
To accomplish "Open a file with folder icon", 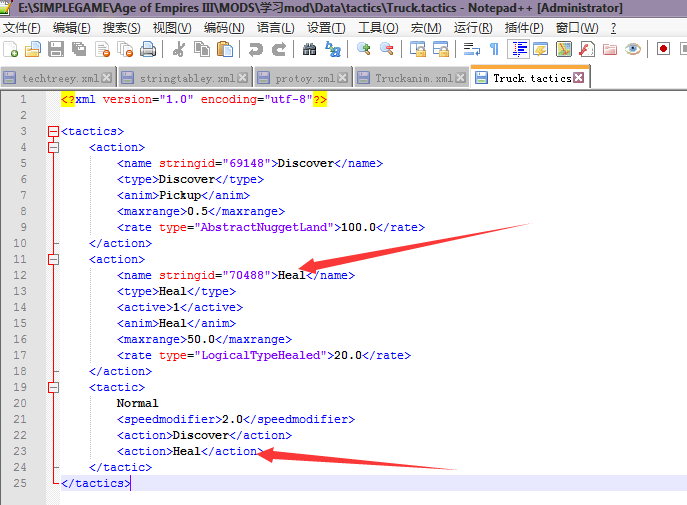I will coord(33,49).
